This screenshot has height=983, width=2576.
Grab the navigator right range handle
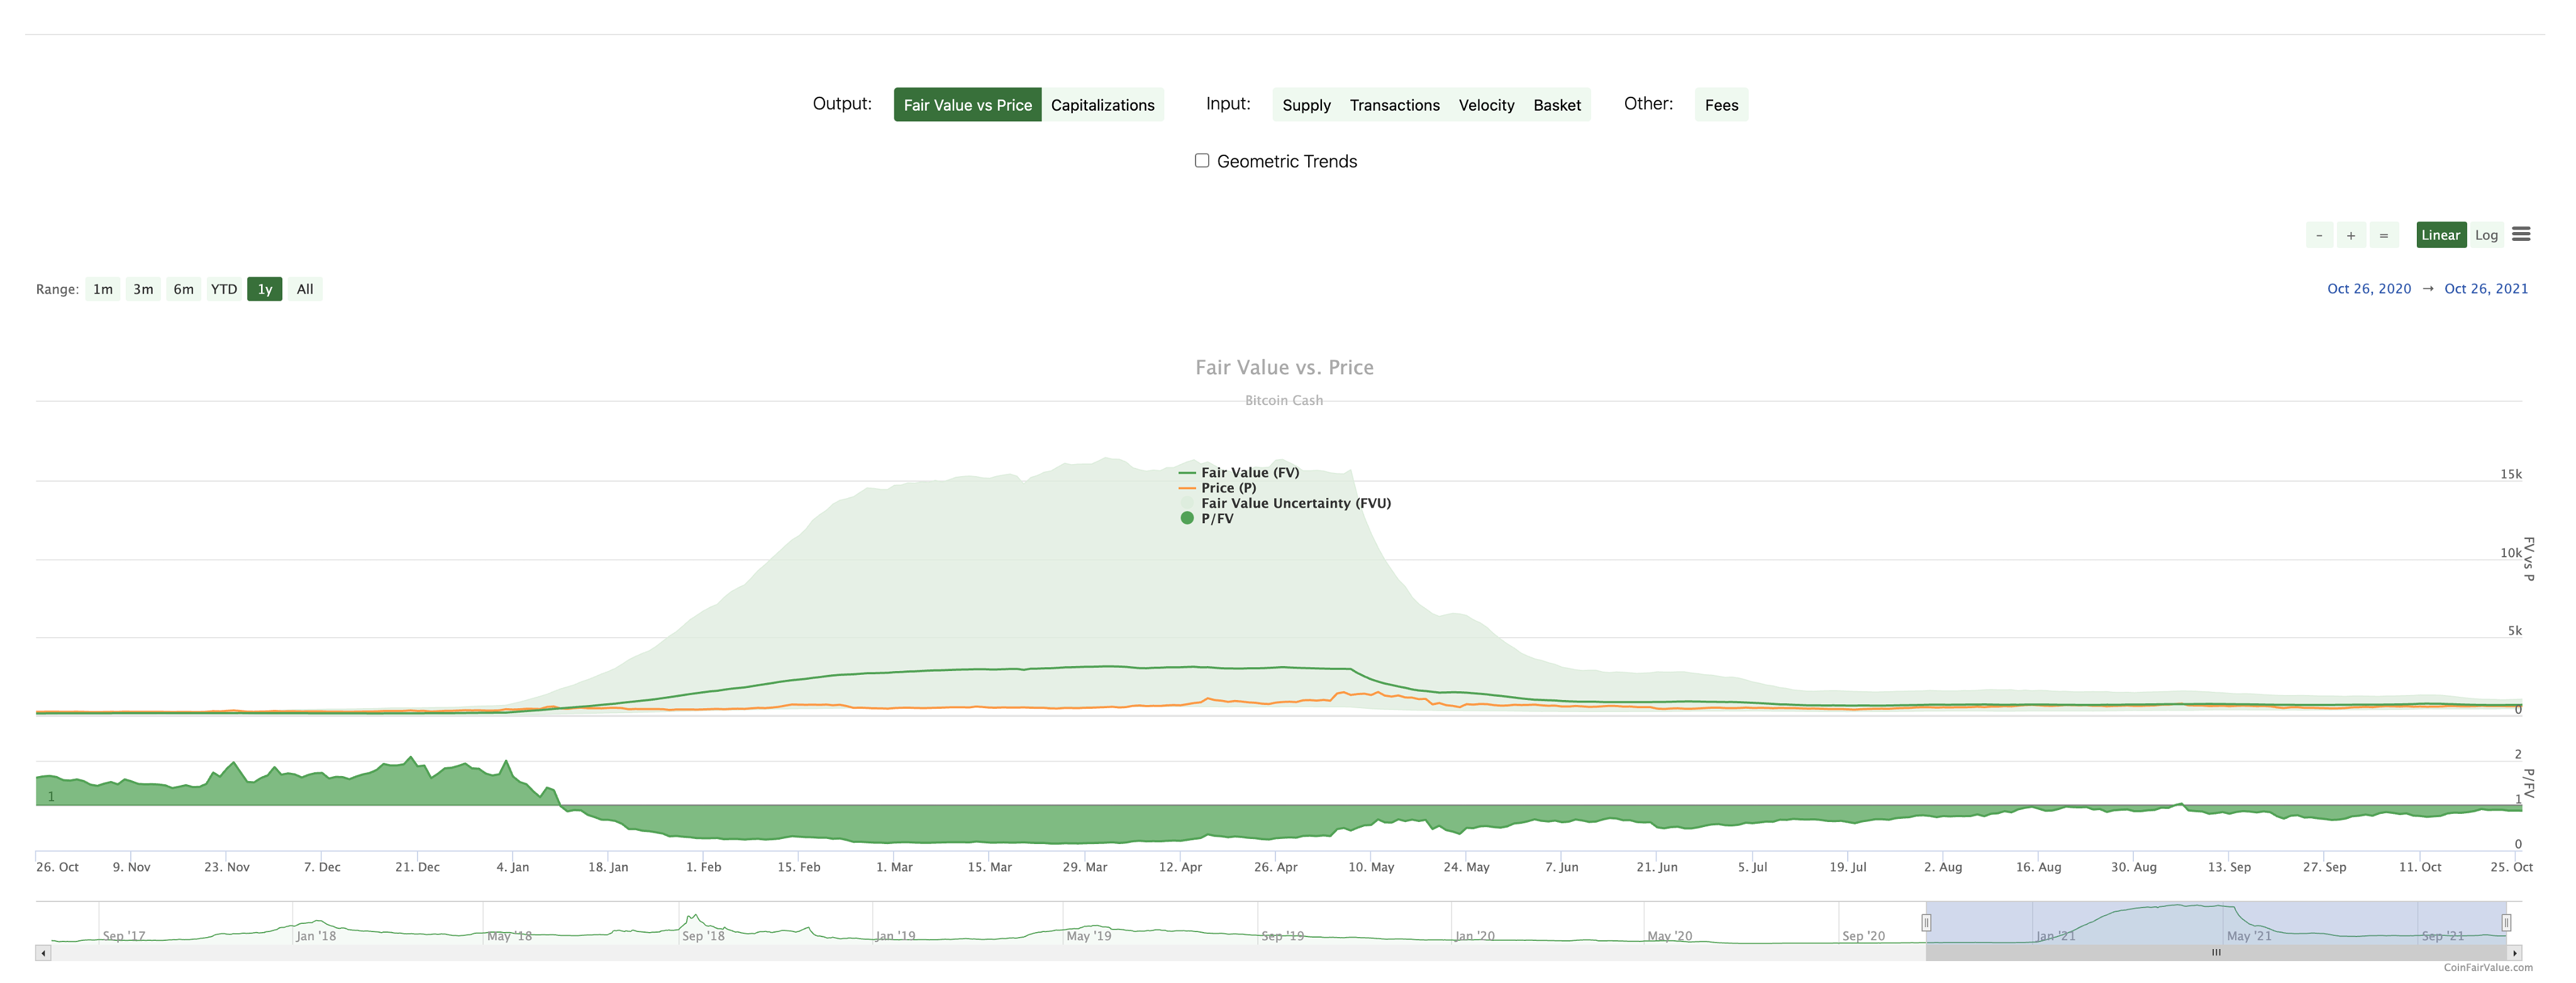coord(2506,922)
